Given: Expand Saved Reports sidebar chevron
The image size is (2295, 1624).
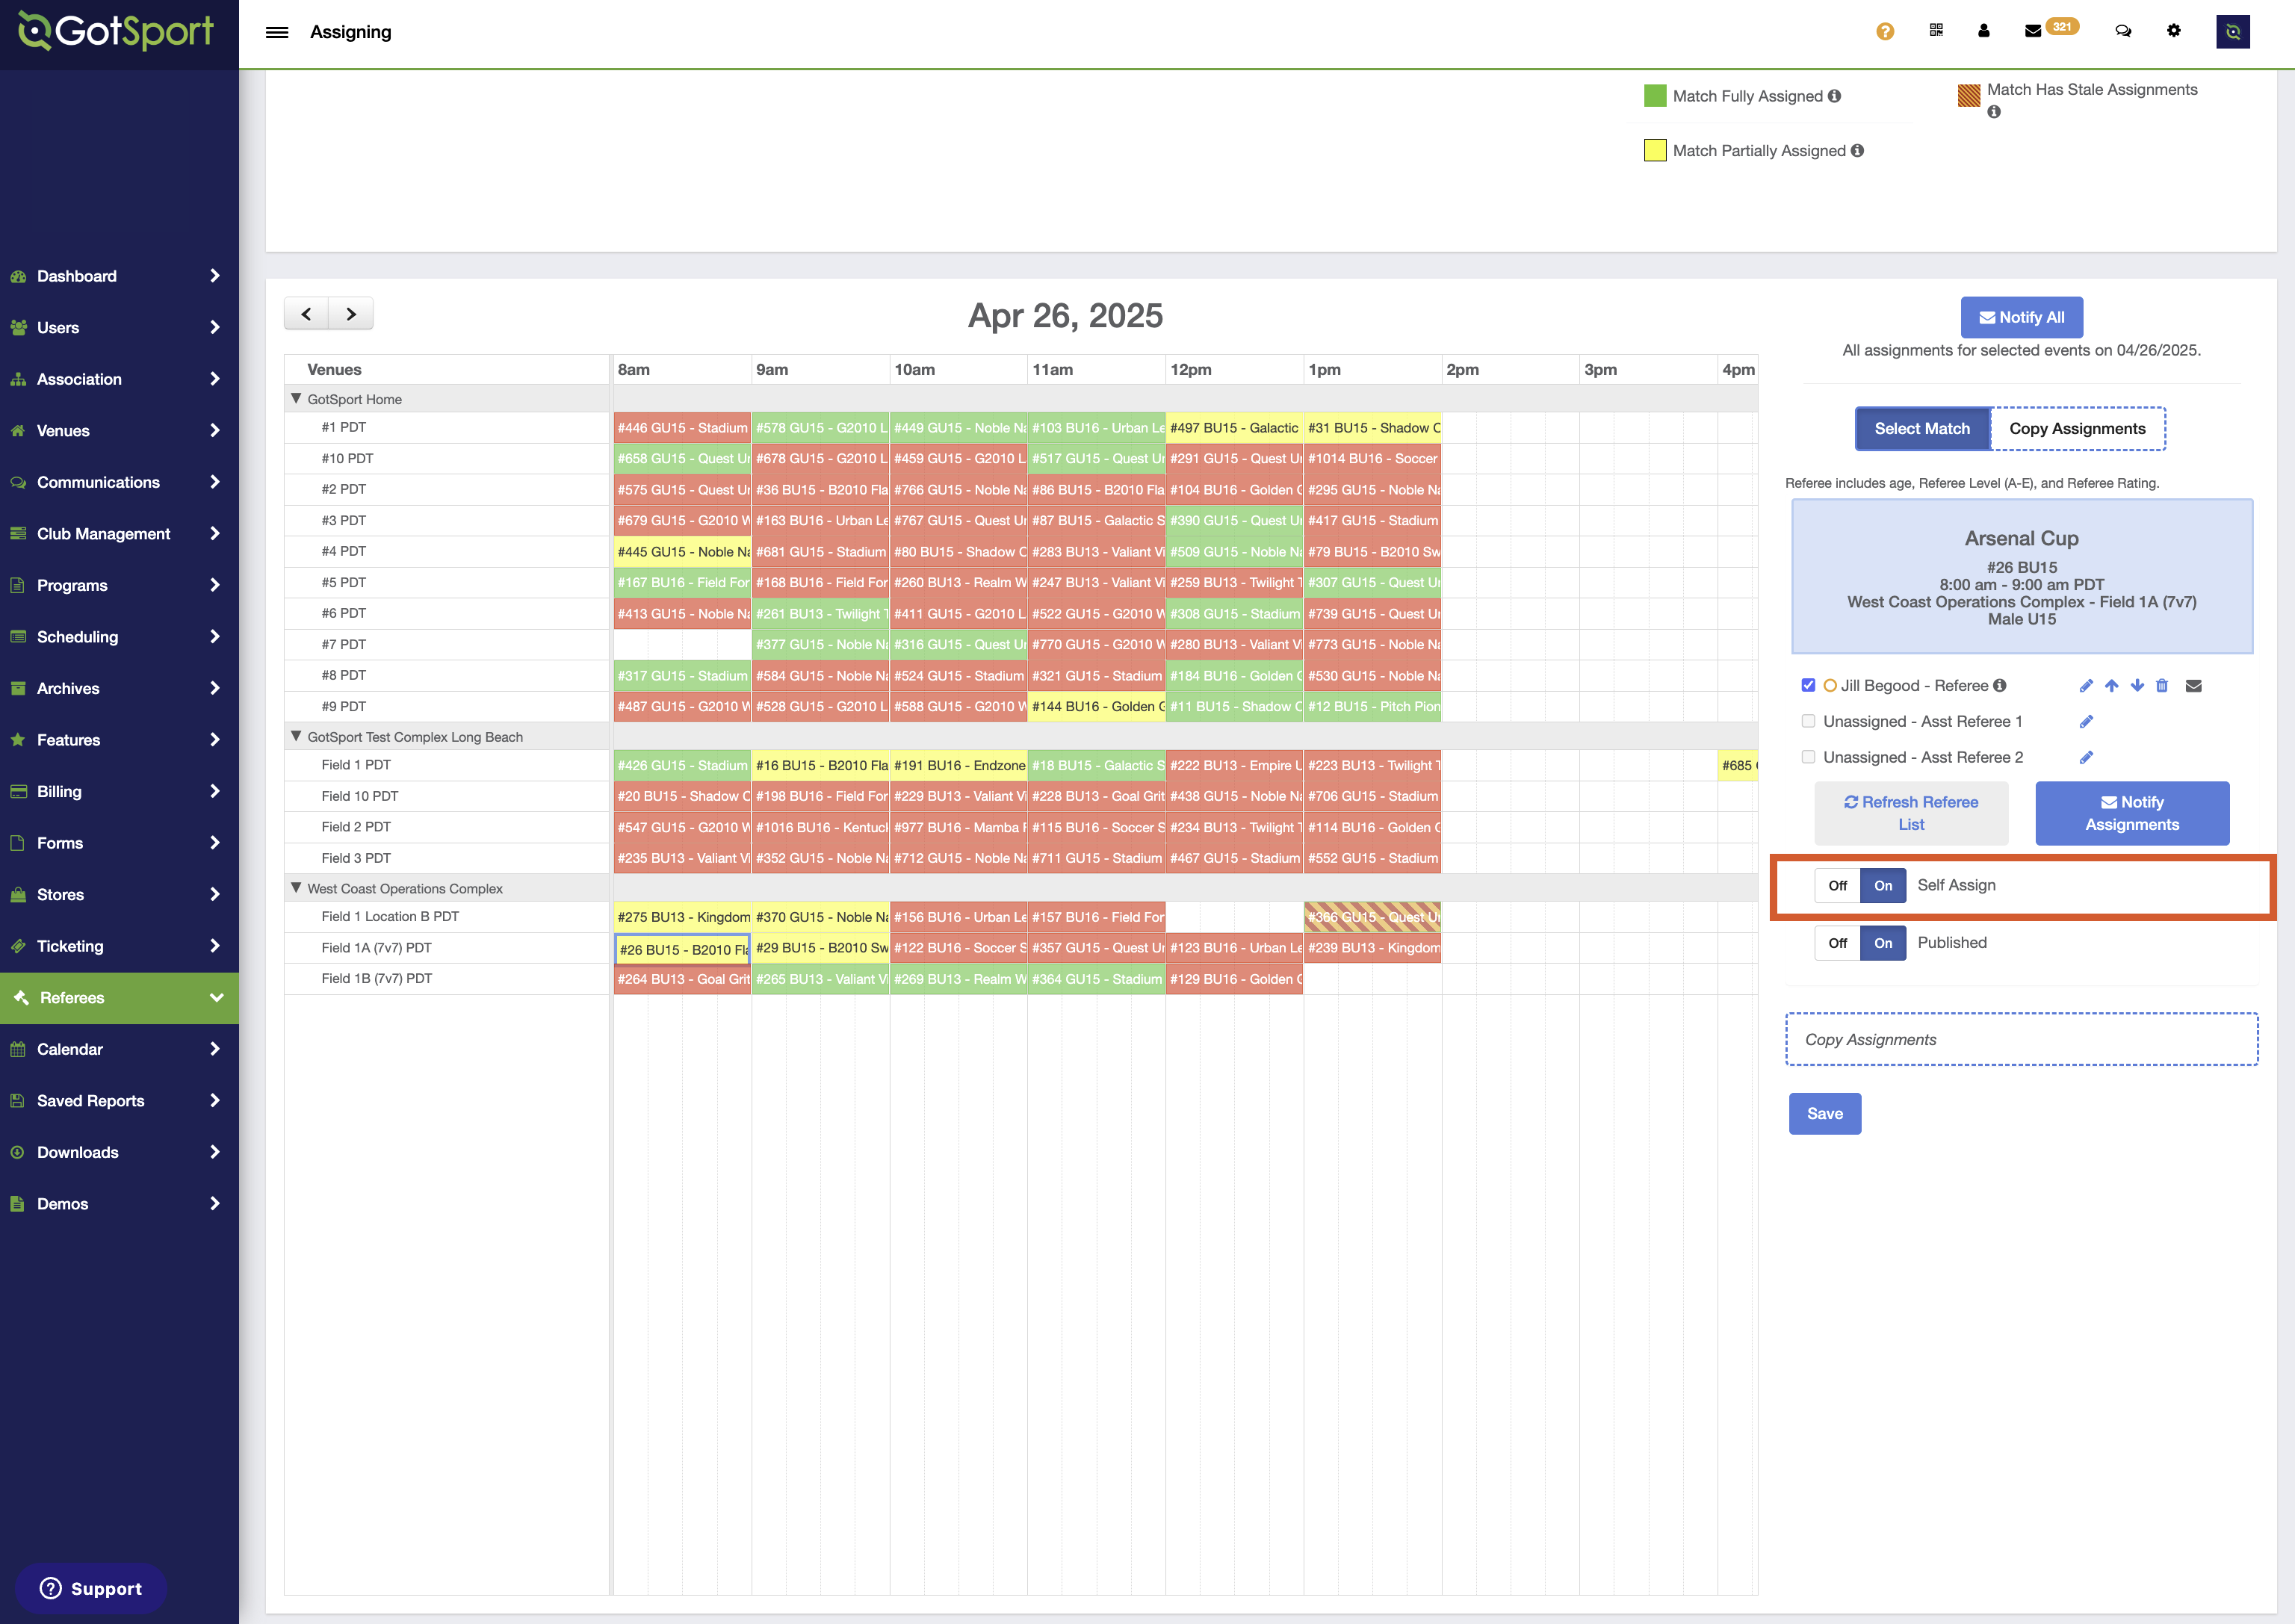Looking at the screenshot, I should [215, 1101].
